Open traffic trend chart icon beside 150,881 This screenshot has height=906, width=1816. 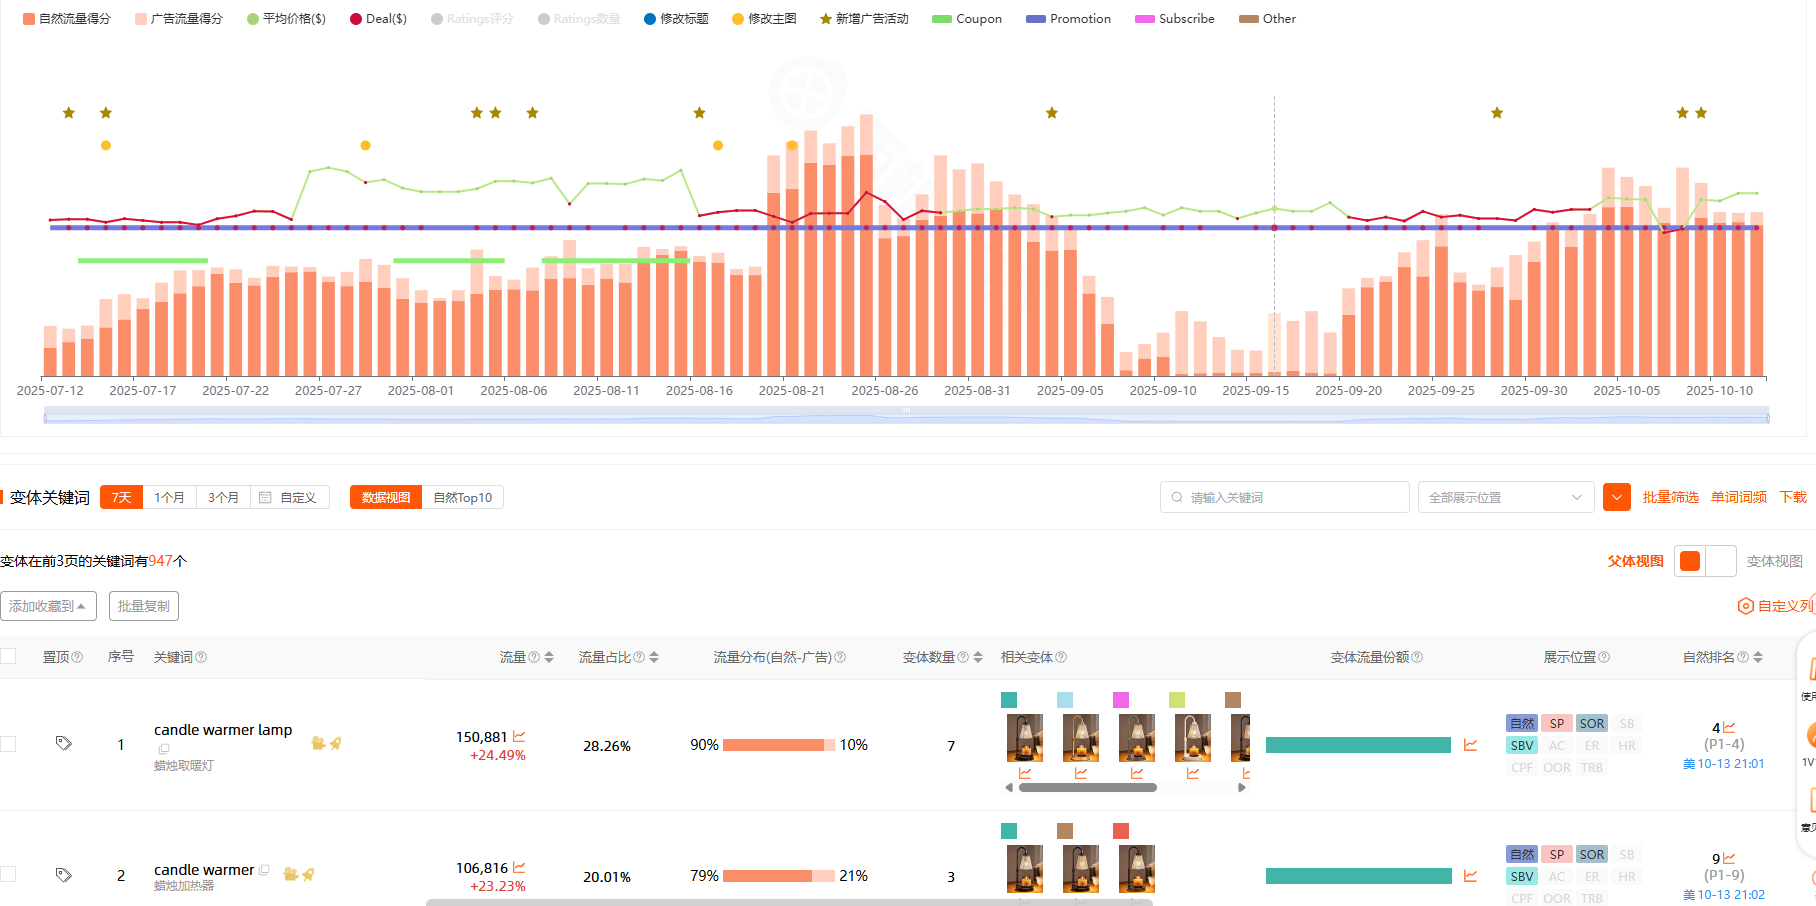point(519,737)
